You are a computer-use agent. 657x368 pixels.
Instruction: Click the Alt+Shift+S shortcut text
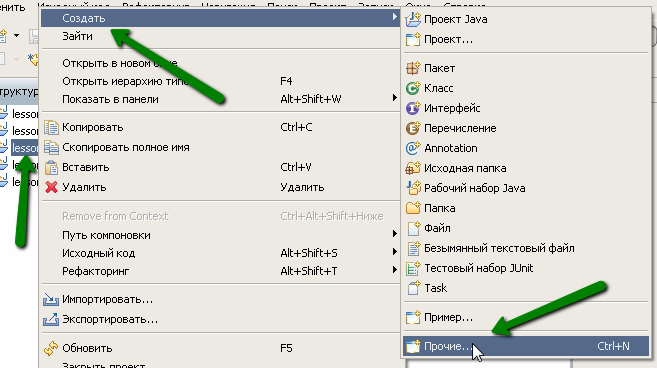(309, 253)
